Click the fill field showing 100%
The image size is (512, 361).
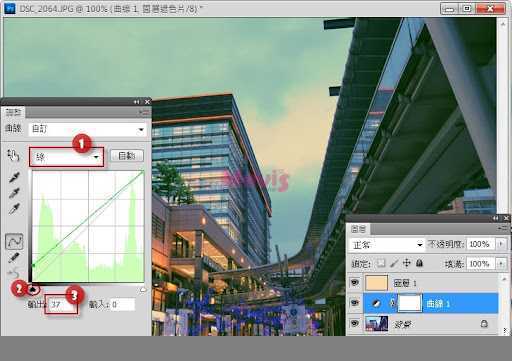(480, 264)
